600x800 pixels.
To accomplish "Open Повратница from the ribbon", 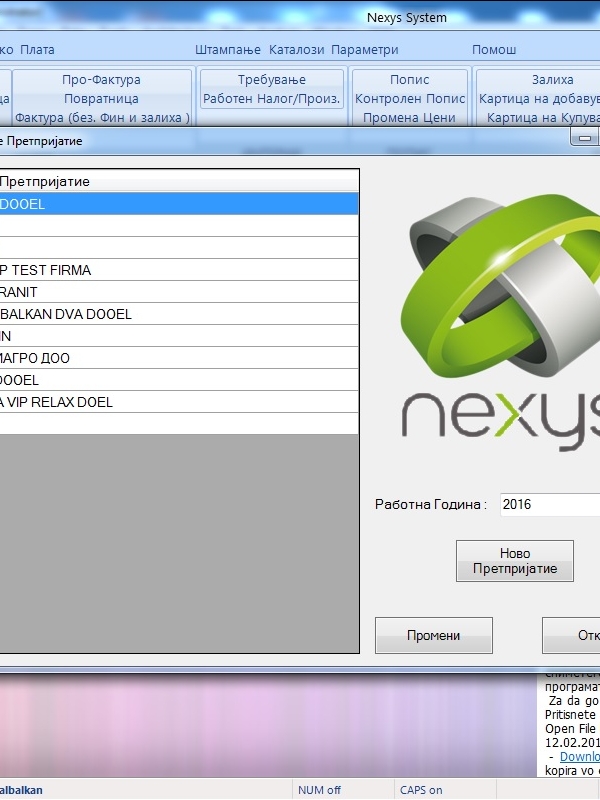I will [x=101, y=99].
